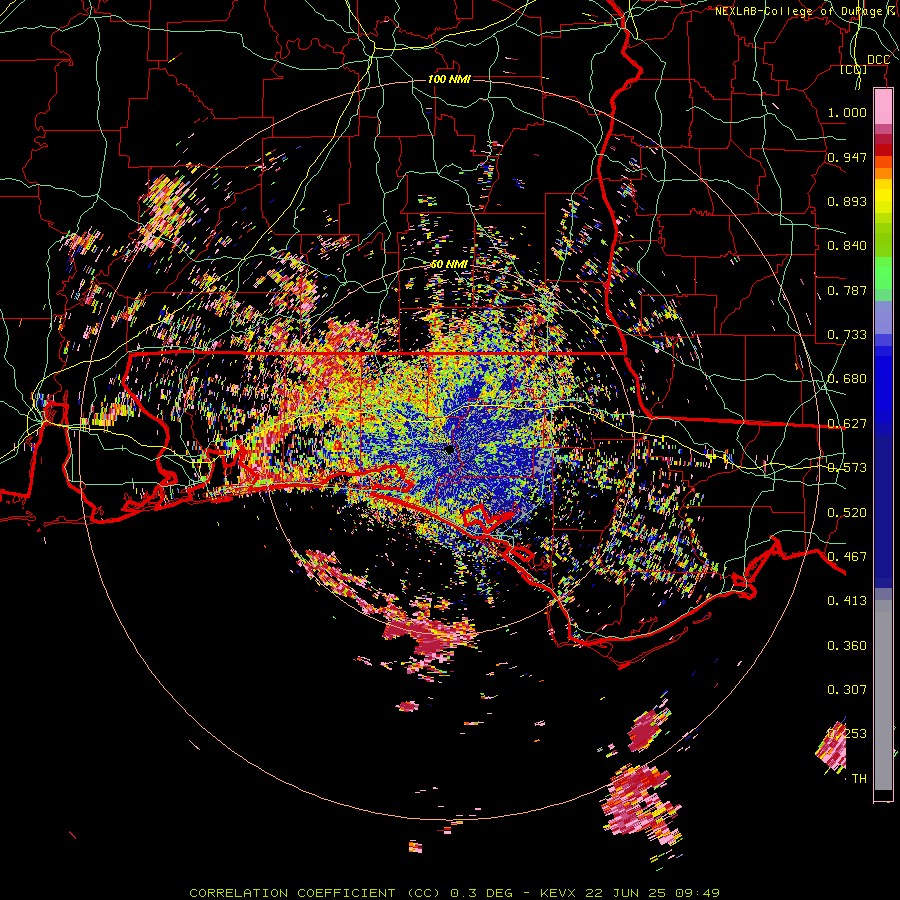
Task: Pick the gray bottom color bar segment
Action: 883,695
